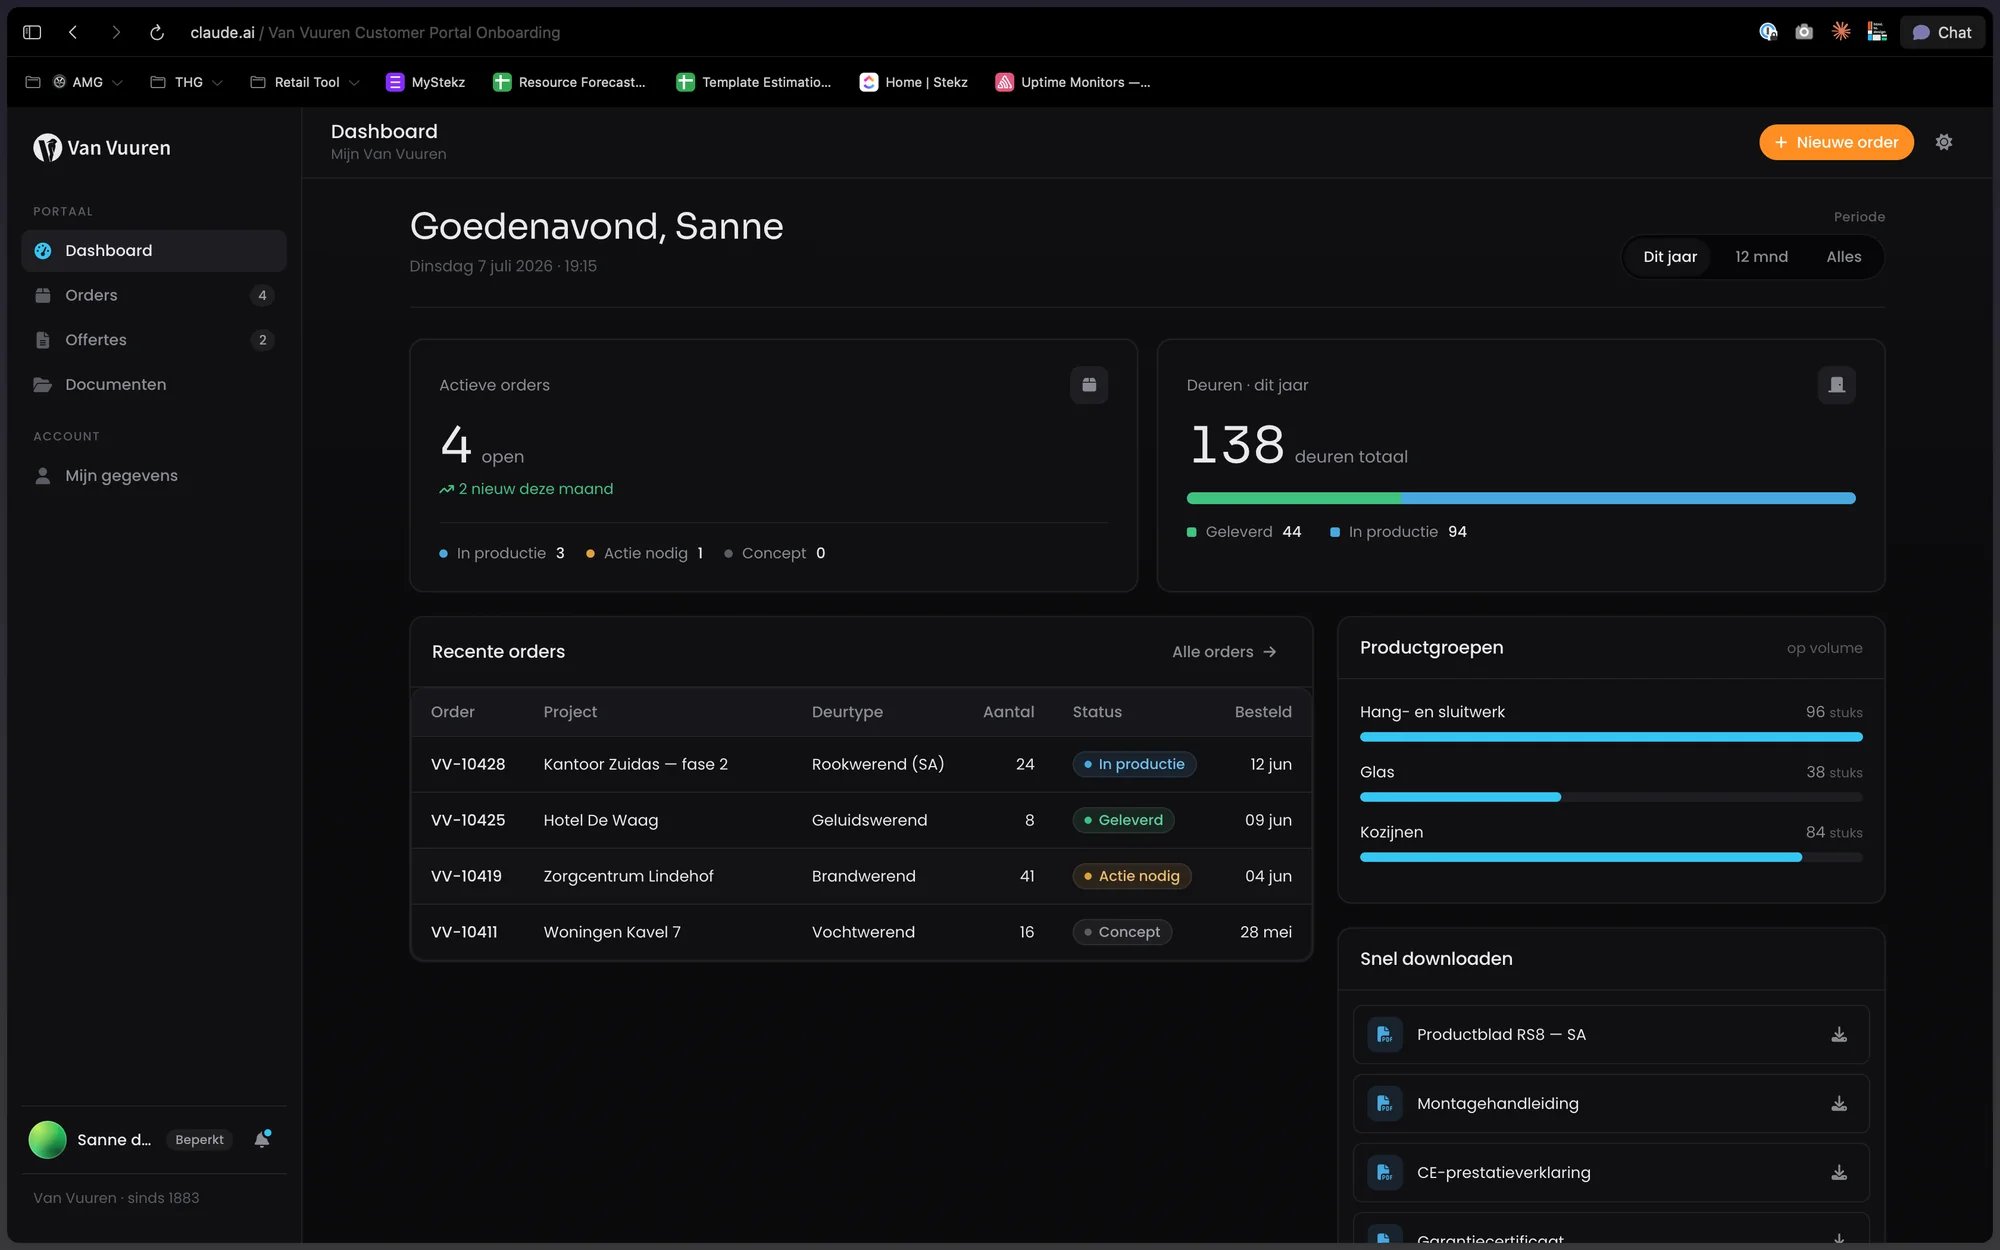Image resolution: width=2000 pixels, height=1250 pixels.
Task: Toggle the browser sidebar panel icon
Action: [32, 32]
